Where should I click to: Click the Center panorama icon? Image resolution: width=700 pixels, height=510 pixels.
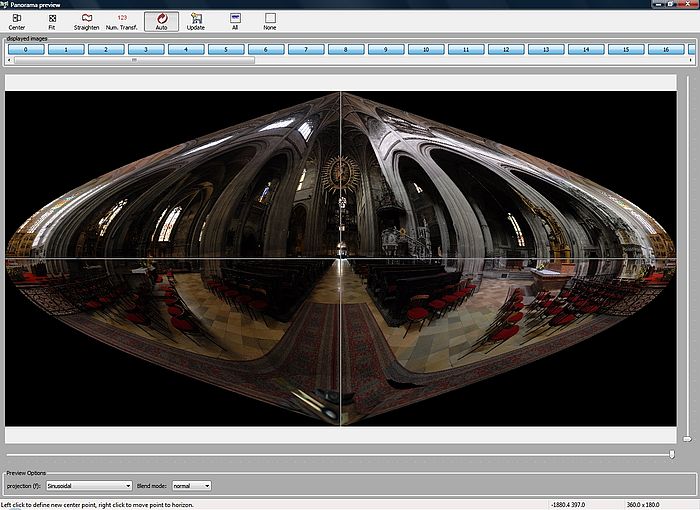(x=17, y=21)
